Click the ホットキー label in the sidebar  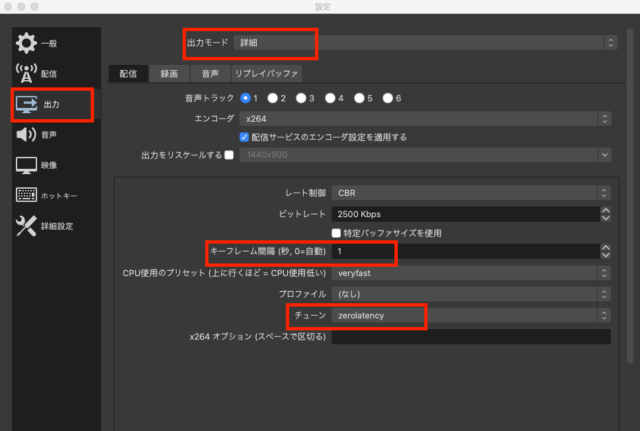[59, 196]
